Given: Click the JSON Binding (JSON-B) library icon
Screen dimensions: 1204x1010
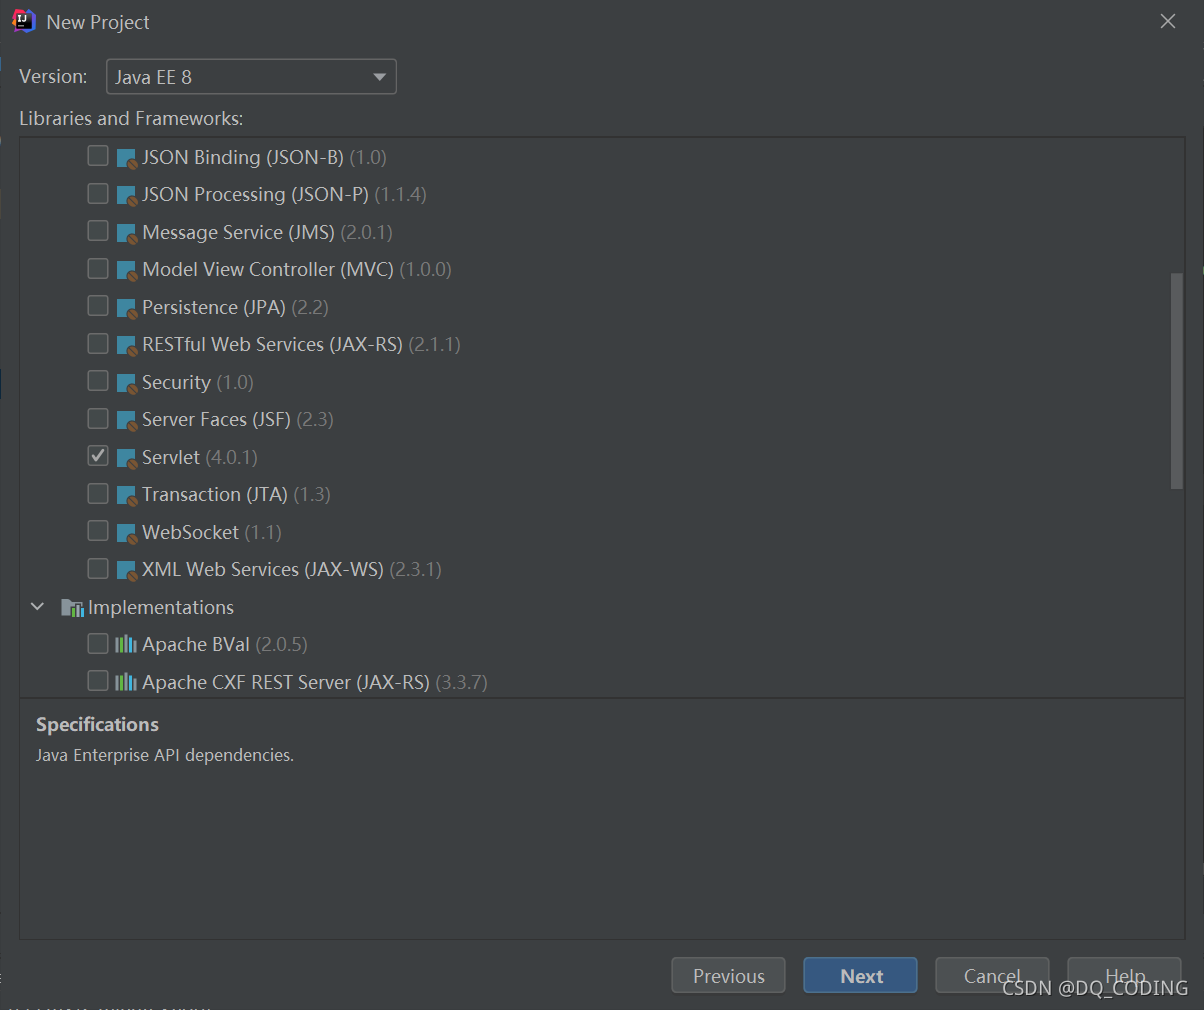Looking at the screenshot, I should pyautogui.click(x=126, y=158).
